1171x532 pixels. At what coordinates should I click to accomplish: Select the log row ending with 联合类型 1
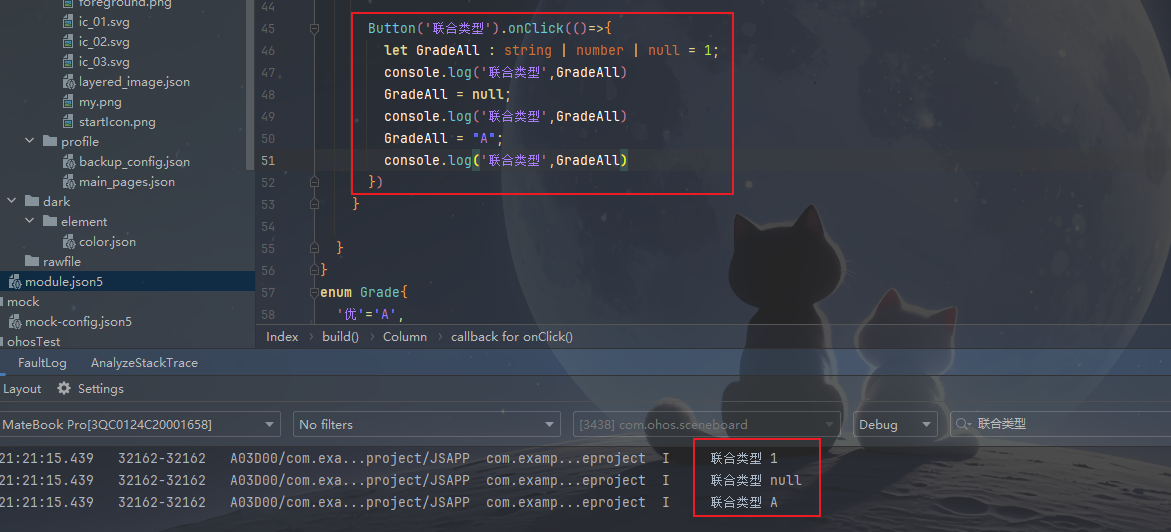pyautogui.click(x=586, y=458)
